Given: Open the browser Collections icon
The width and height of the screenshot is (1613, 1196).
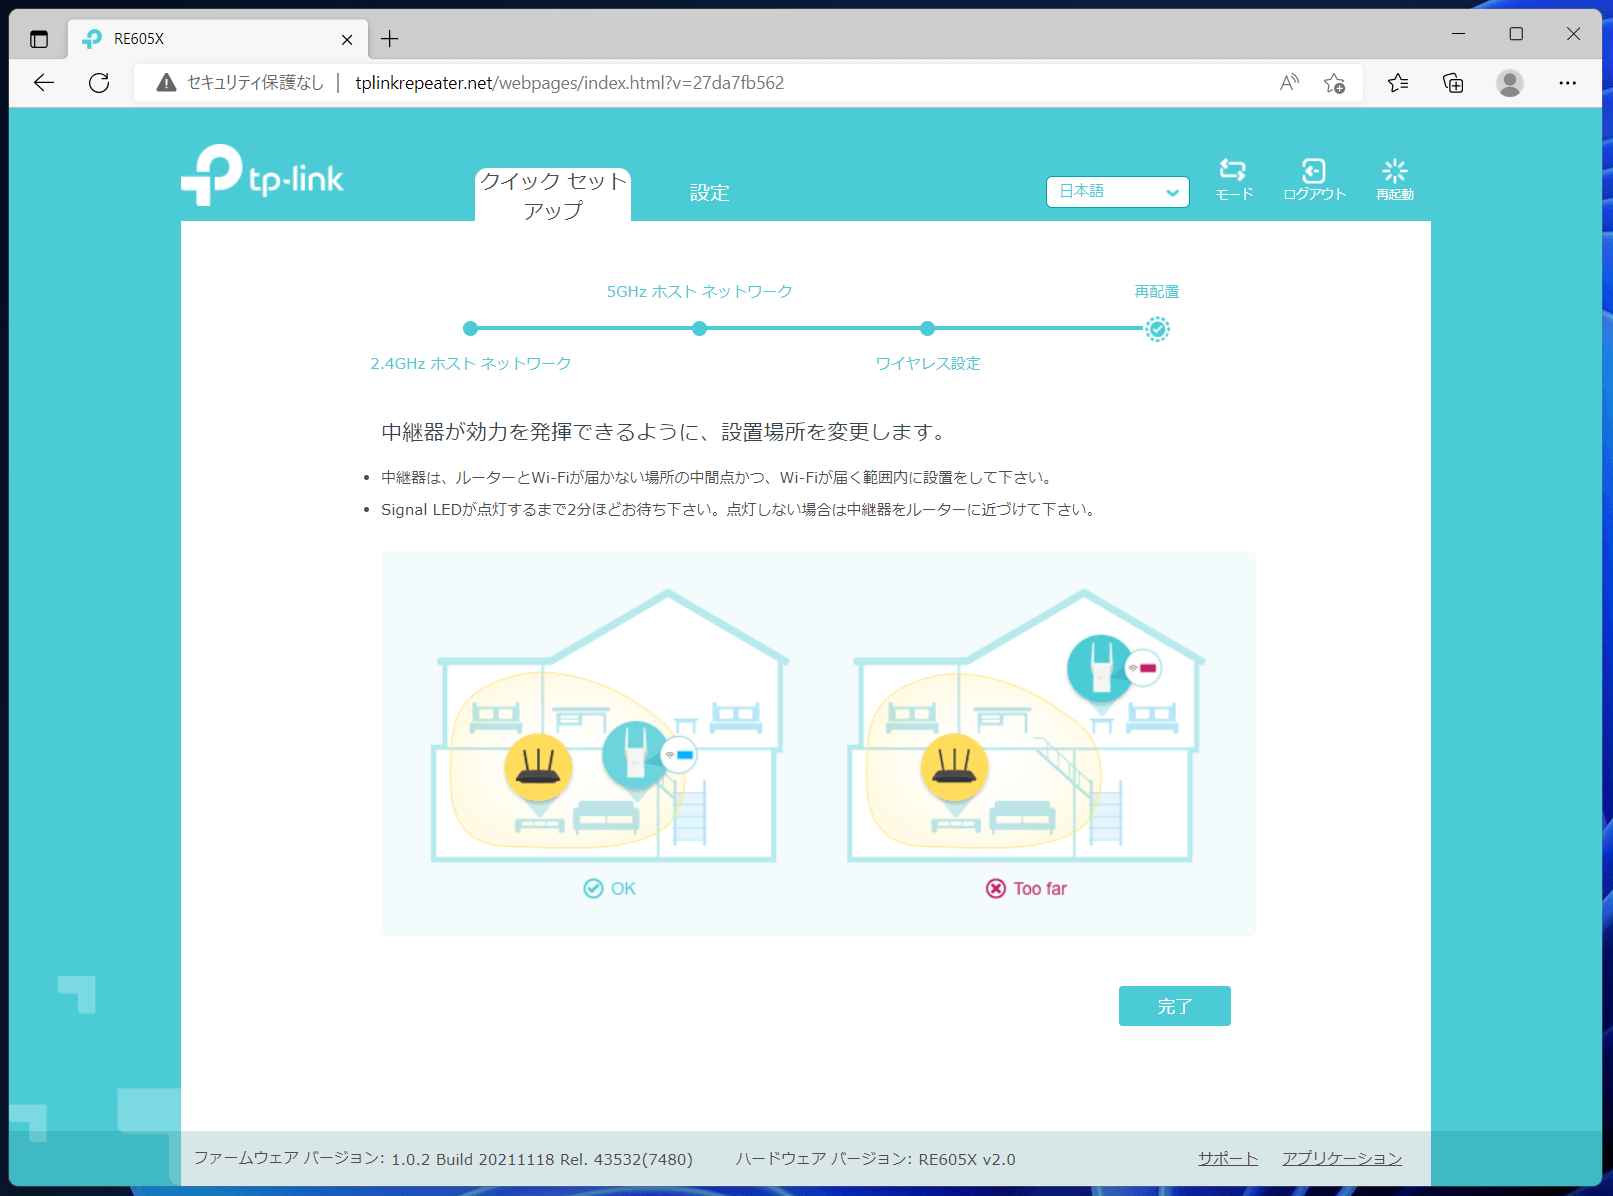Looking at the screenshot, I should [x=1453, y=83].
